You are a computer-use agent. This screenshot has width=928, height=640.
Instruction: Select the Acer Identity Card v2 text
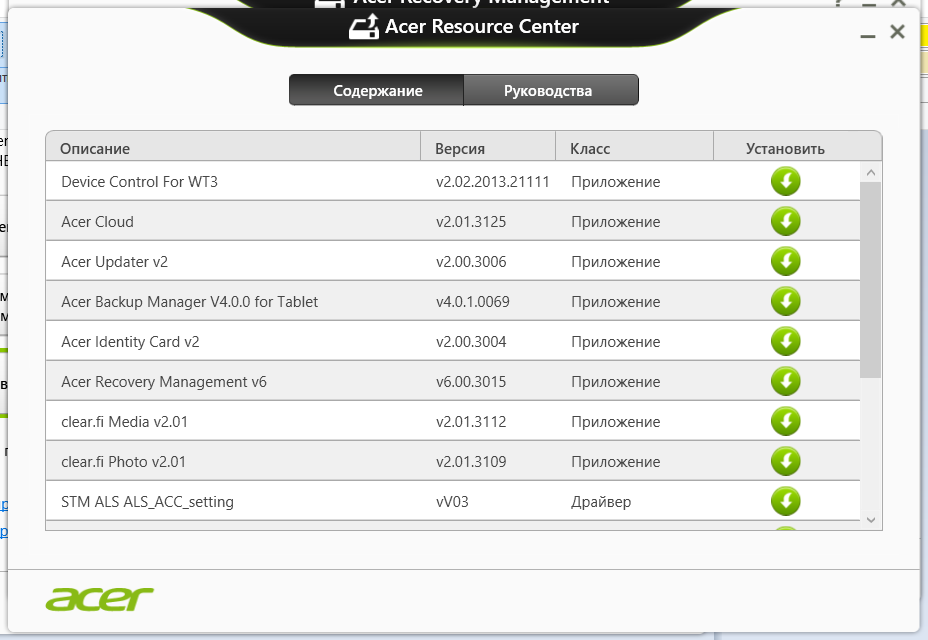[130, 342]
